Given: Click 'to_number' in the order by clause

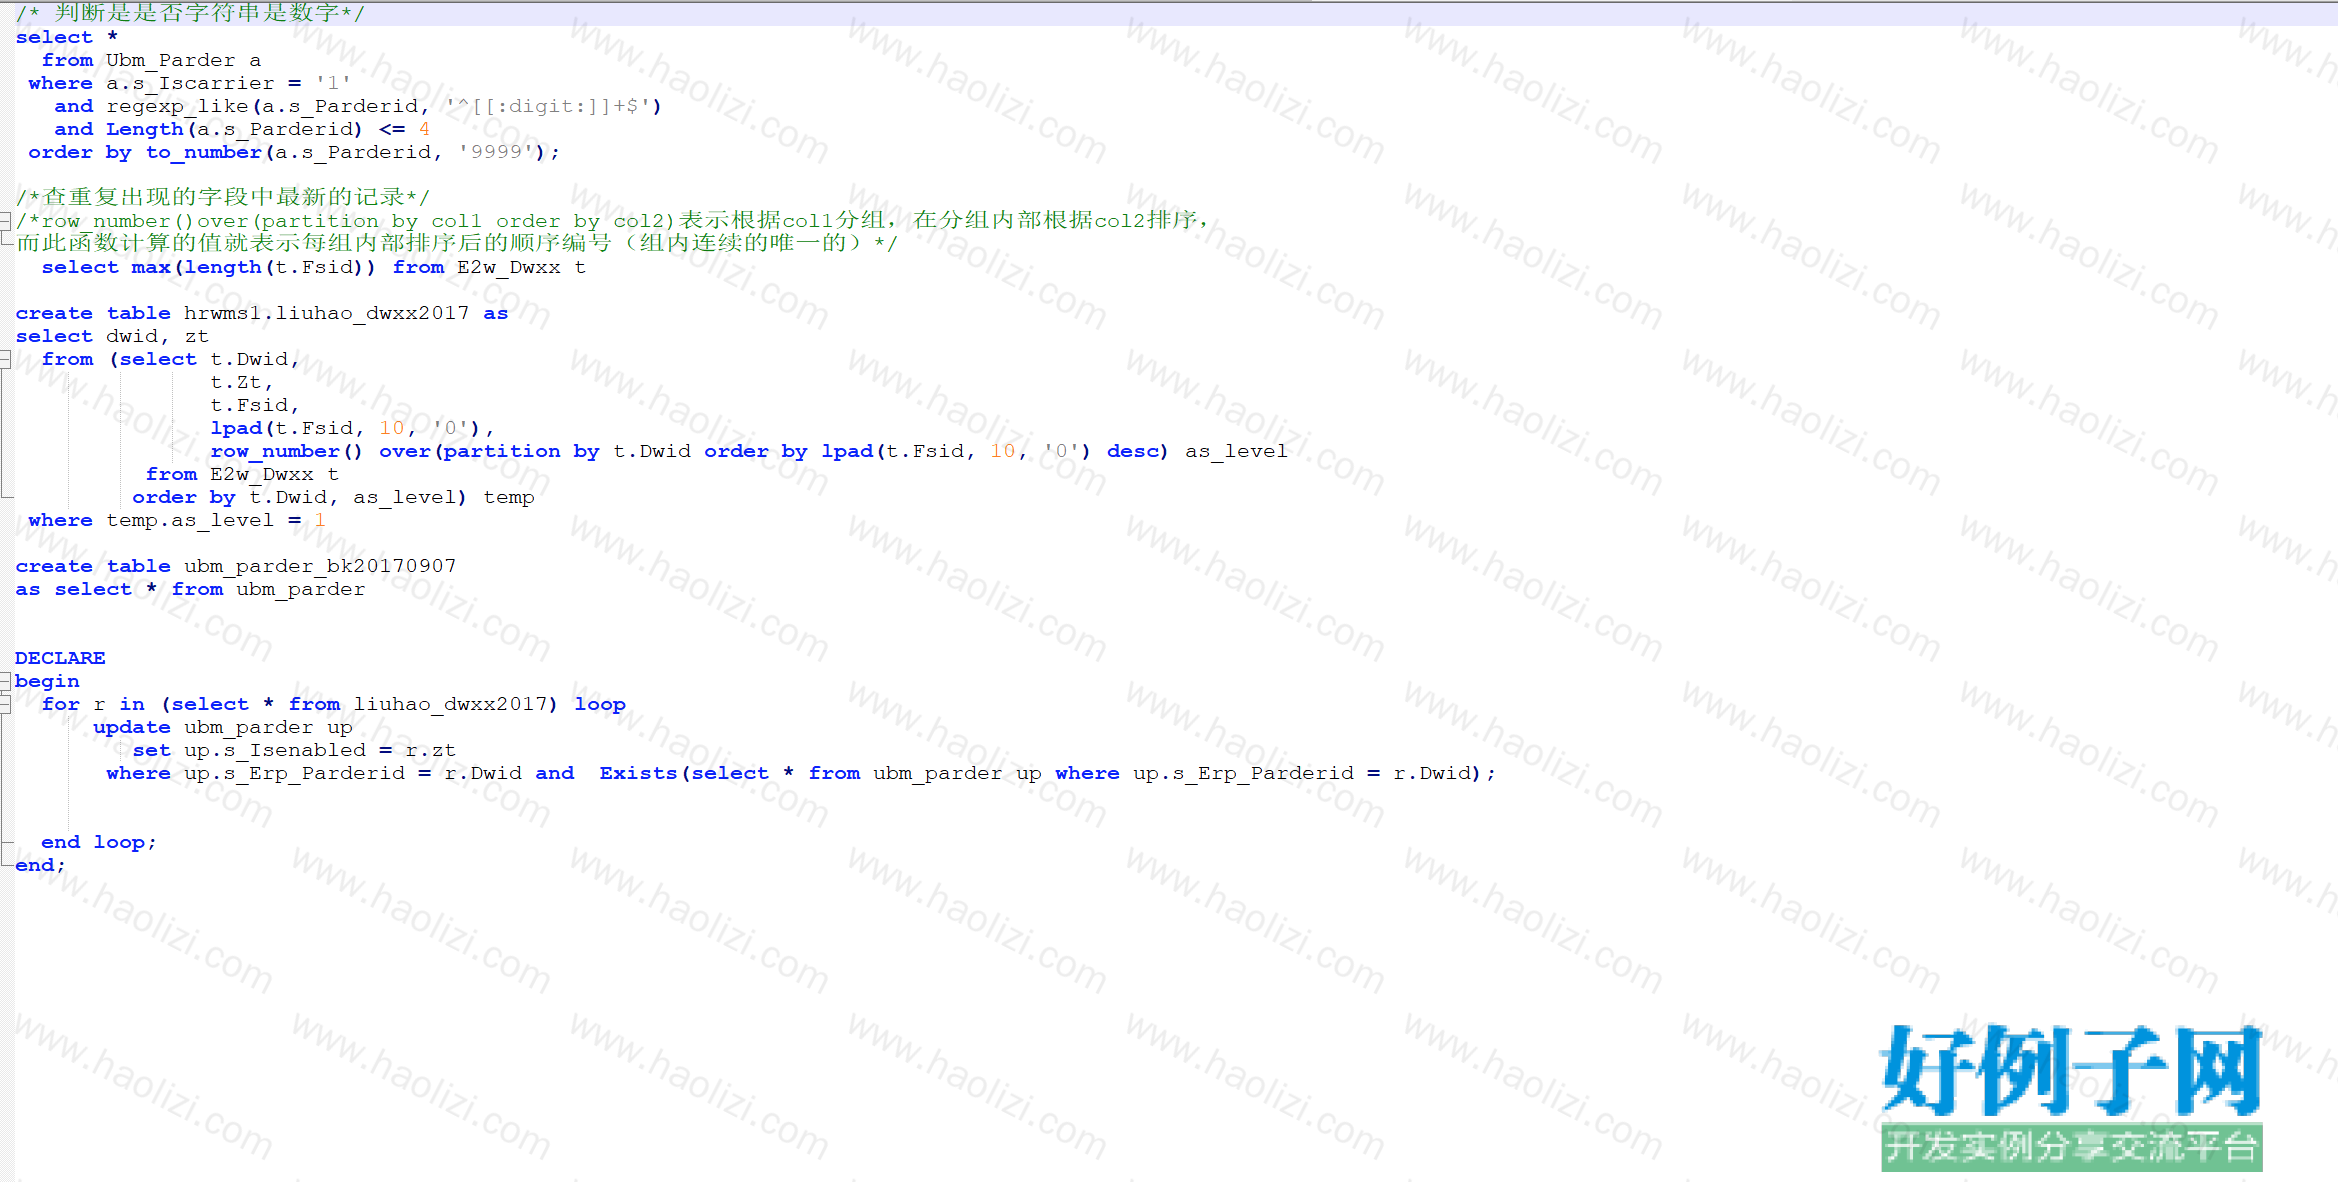Looking at the screenshot, I should [x=204, y=152].
